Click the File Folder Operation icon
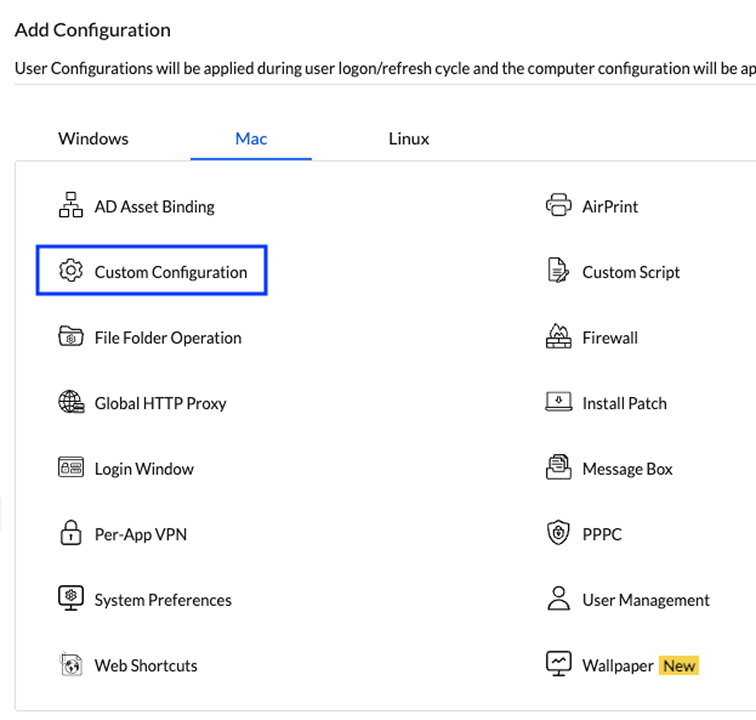The image size is (756, 720). point(70,337)
